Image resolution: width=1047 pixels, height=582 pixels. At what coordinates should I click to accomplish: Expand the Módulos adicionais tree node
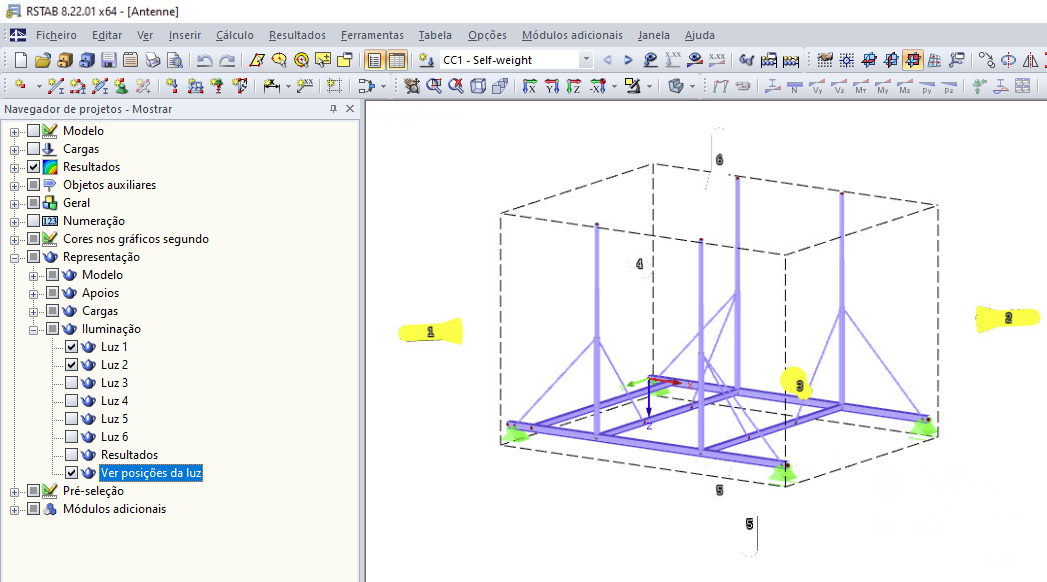(14, 510)
